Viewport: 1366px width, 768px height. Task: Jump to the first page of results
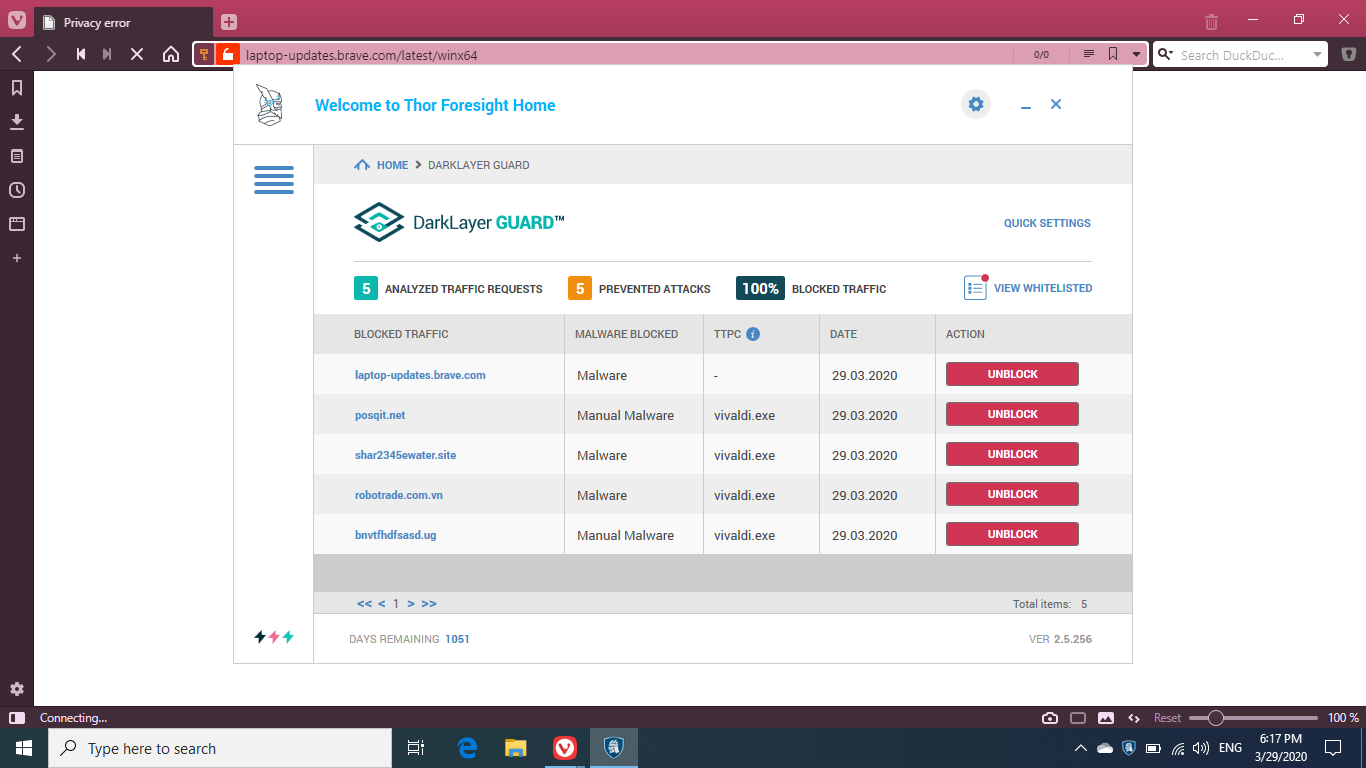coord(364,604)
